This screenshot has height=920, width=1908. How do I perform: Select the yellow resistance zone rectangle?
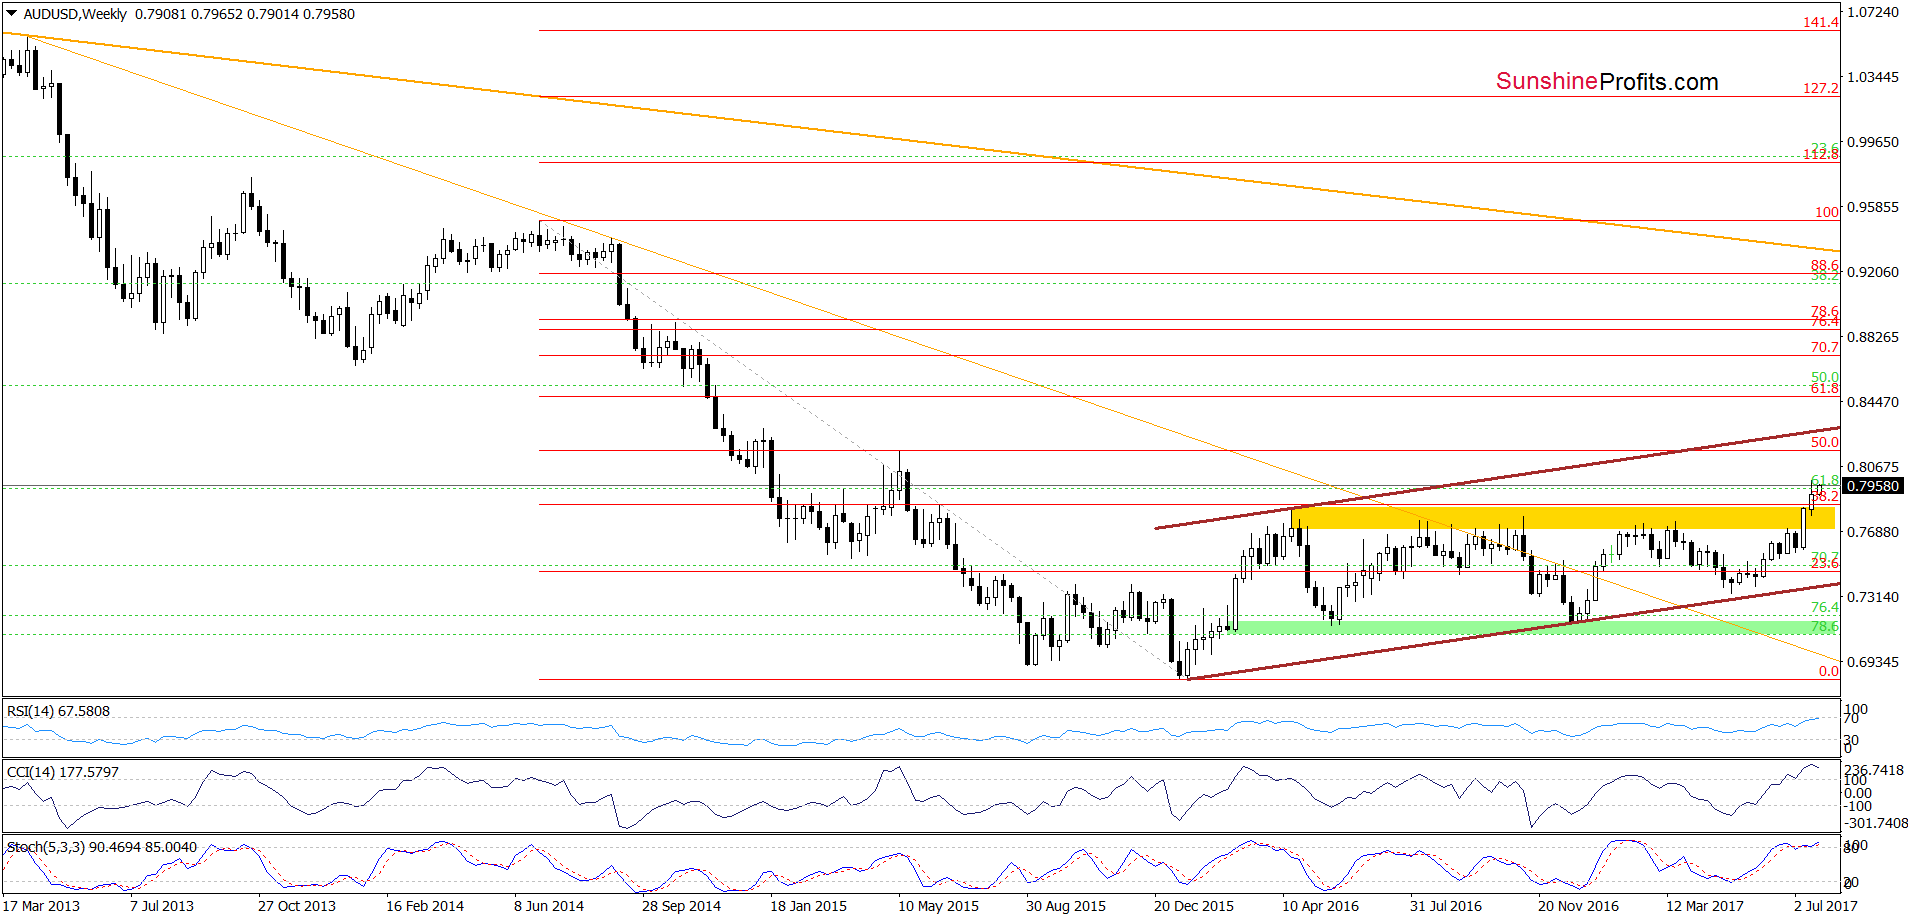1563,517
